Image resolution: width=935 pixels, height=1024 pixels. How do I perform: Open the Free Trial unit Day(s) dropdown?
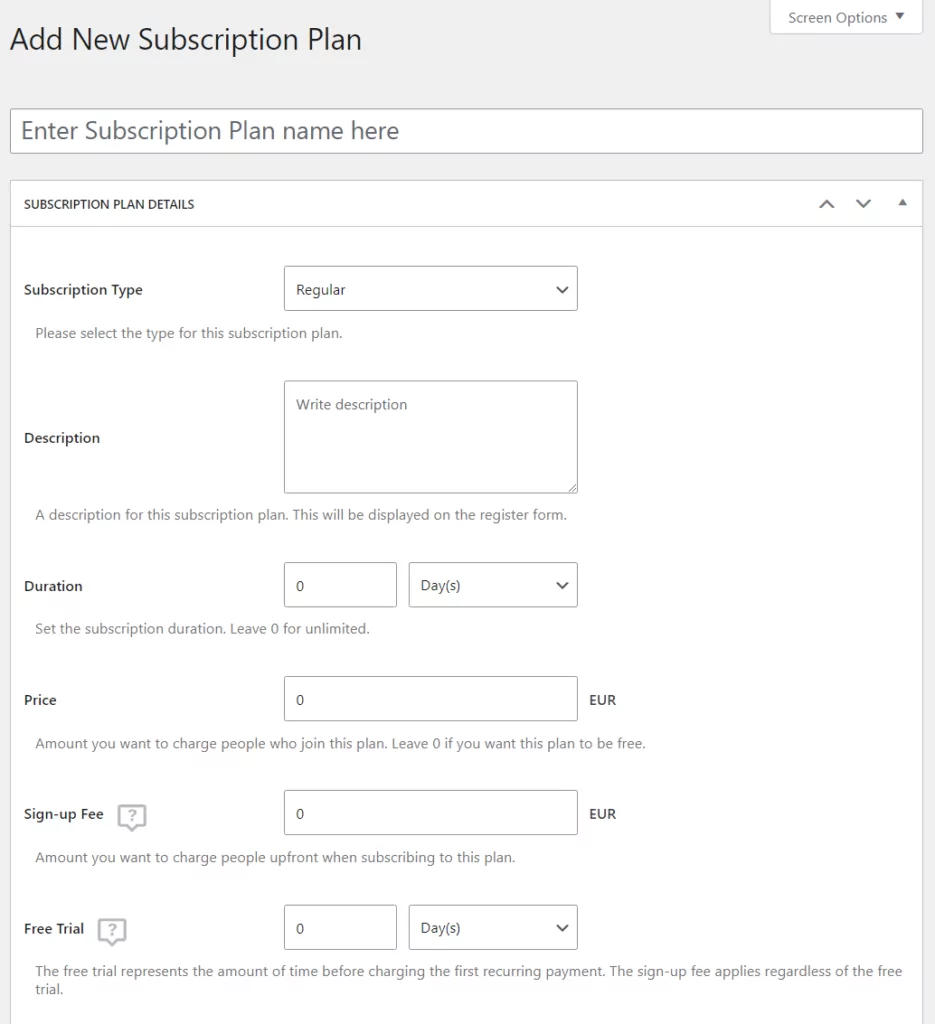point(493,927)
